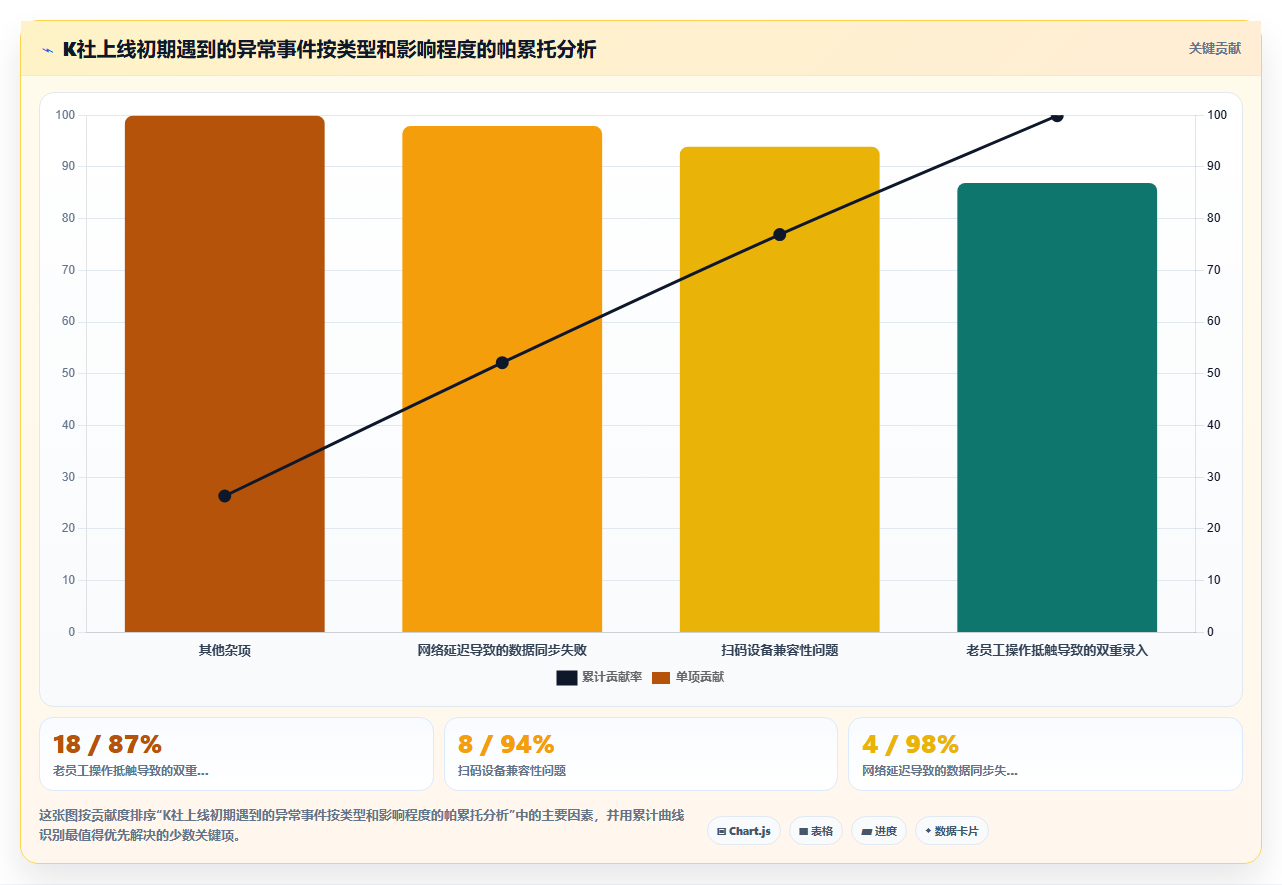Click x-axis label 扫码设备兼容性问题
This screenshot has height=885, width=1282.
tap(780, 650)
